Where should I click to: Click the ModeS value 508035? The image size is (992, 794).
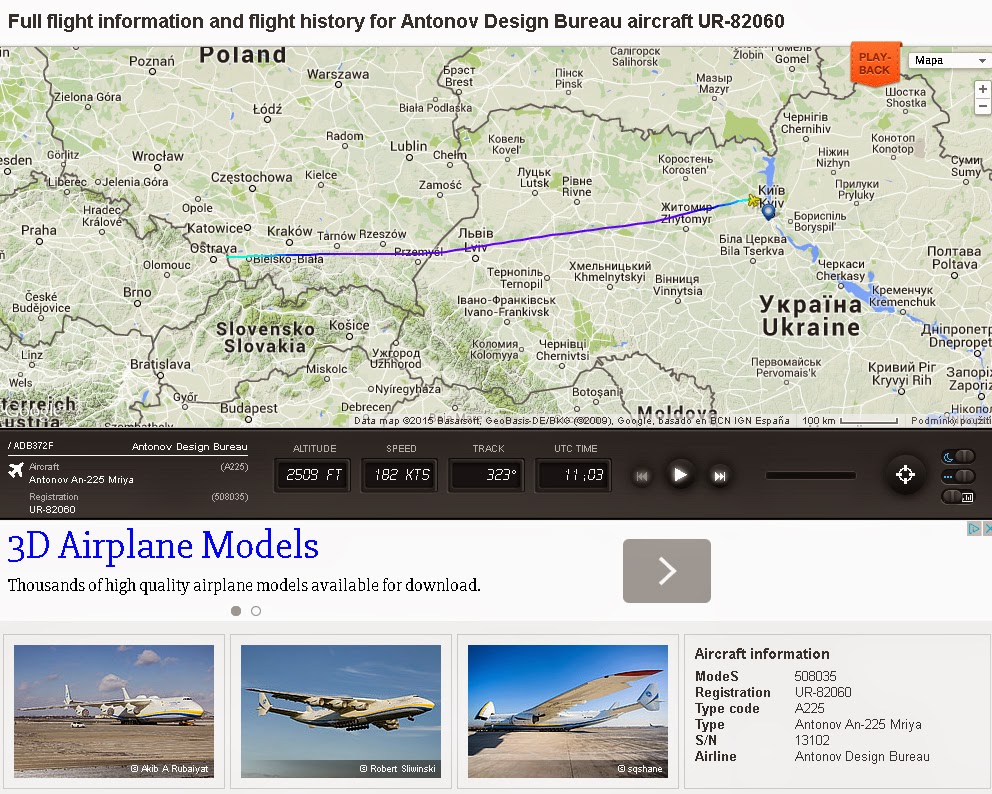click(815, 676)
